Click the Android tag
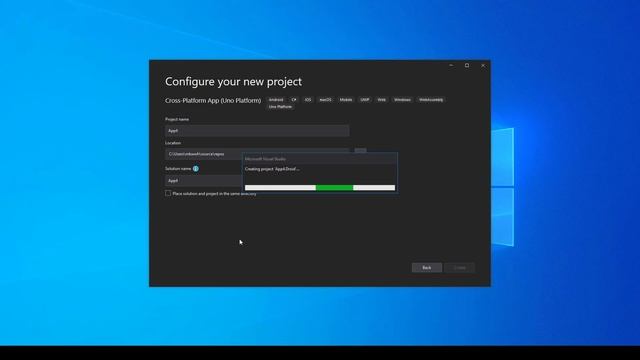The image size is (640, 360). click(276, 100)
